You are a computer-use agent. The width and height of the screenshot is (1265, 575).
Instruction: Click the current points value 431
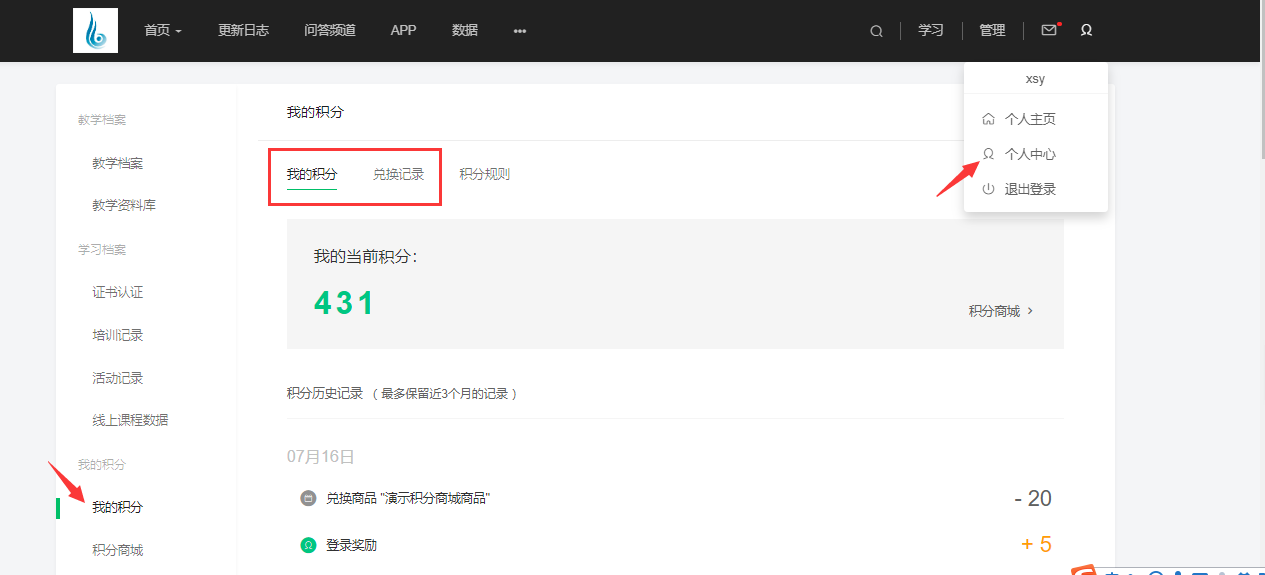tap(344, 303)
